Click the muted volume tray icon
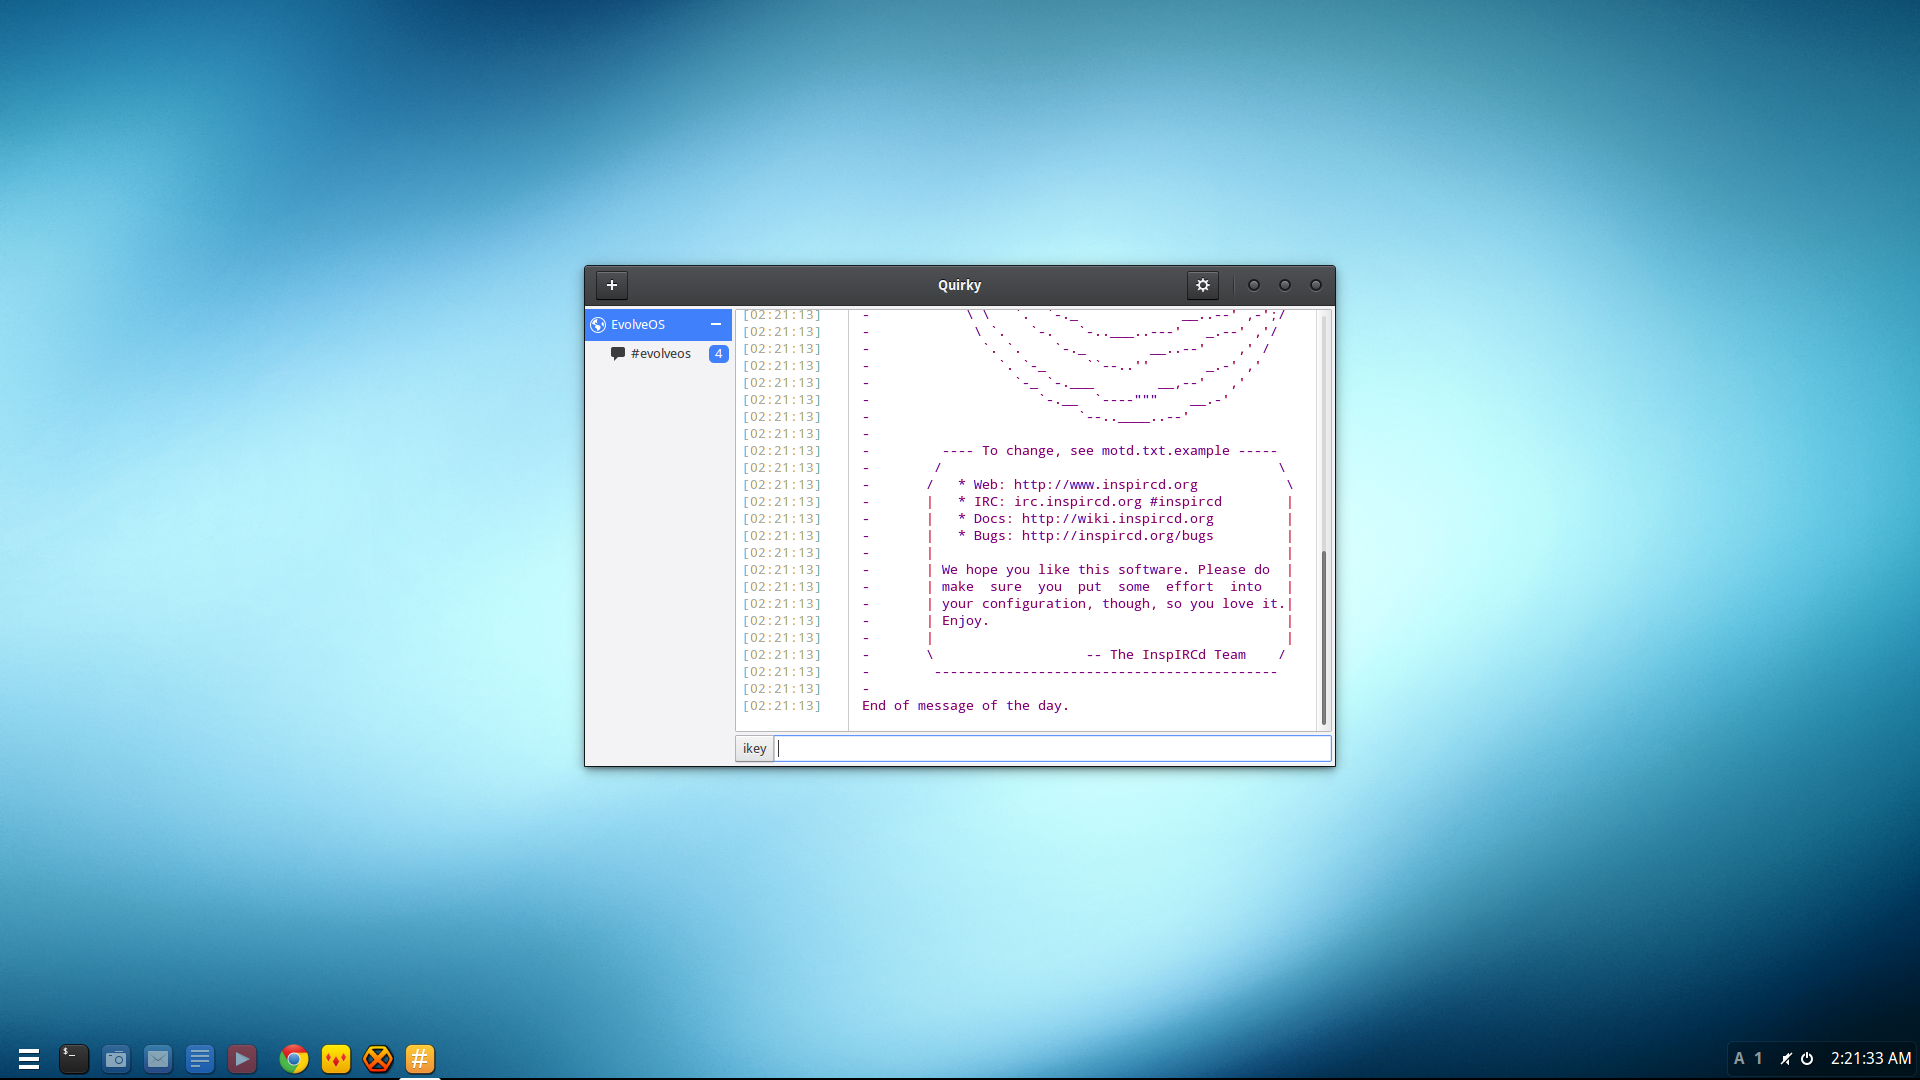 point(1786,1059)
